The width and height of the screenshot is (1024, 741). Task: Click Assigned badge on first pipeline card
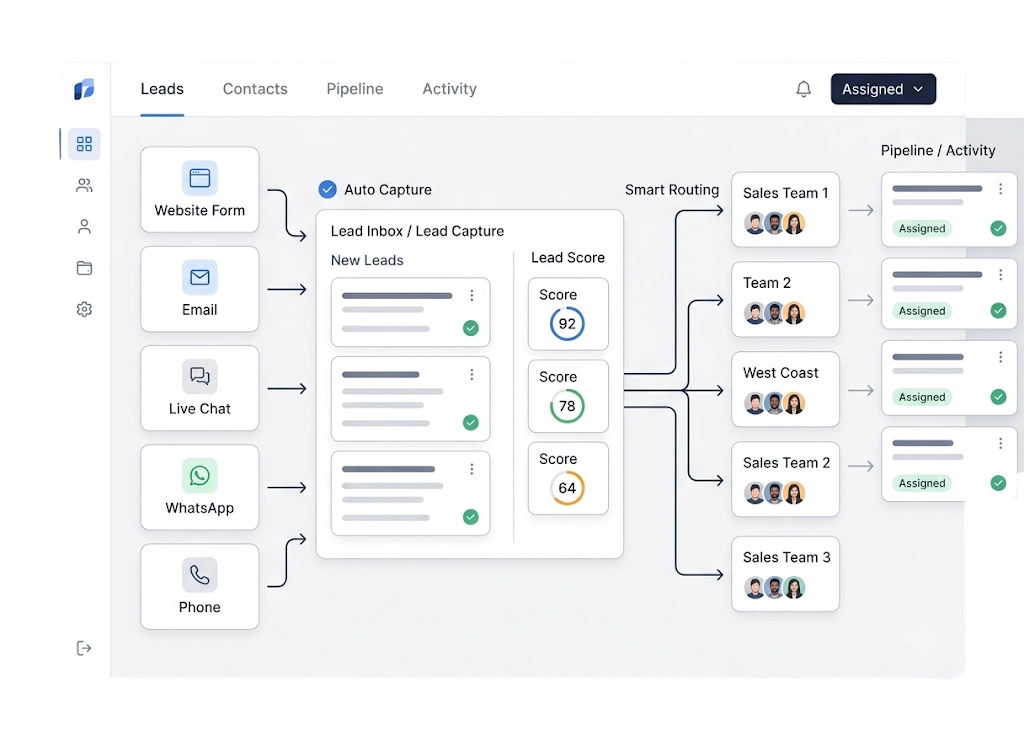coord(922,229)
